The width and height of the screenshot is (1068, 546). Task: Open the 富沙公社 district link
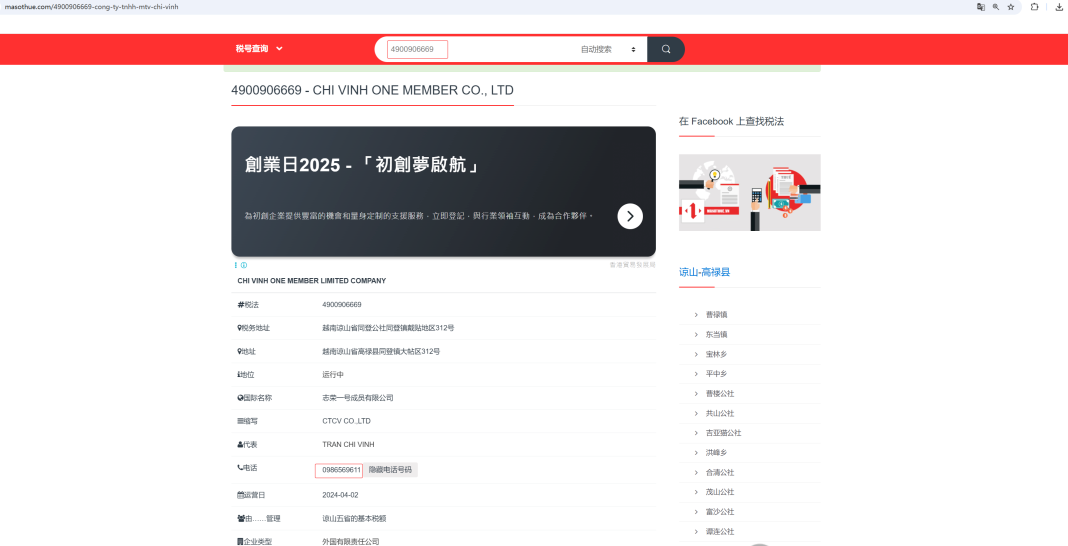(x=720, y=511)
